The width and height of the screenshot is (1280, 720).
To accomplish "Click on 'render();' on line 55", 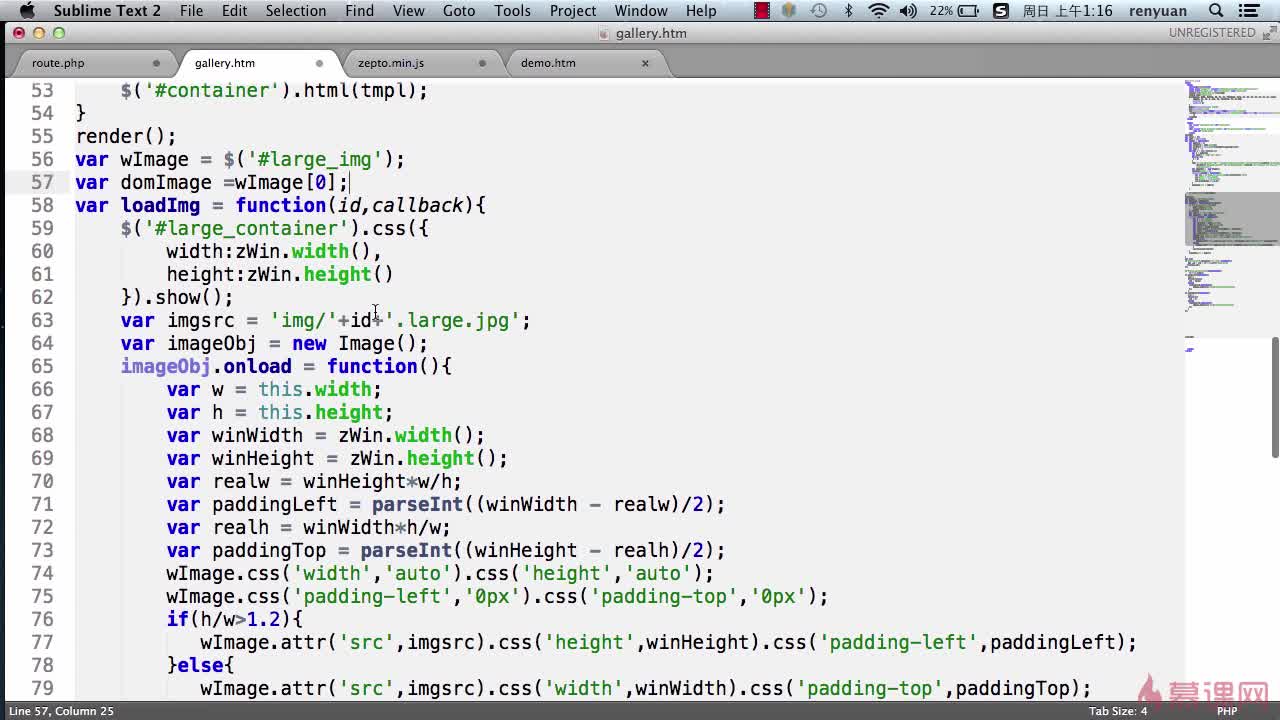I will click(x=126, y=136).
